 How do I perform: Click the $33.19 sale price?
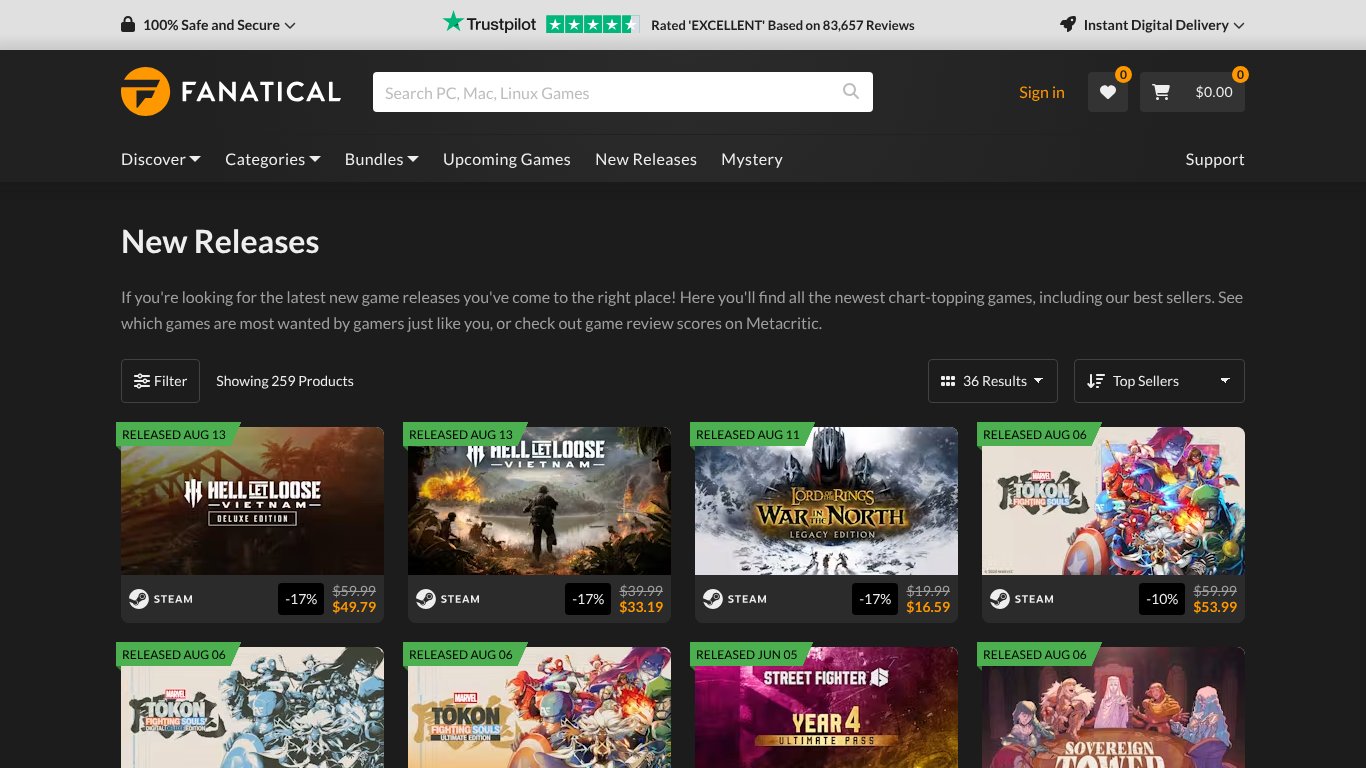641,607
